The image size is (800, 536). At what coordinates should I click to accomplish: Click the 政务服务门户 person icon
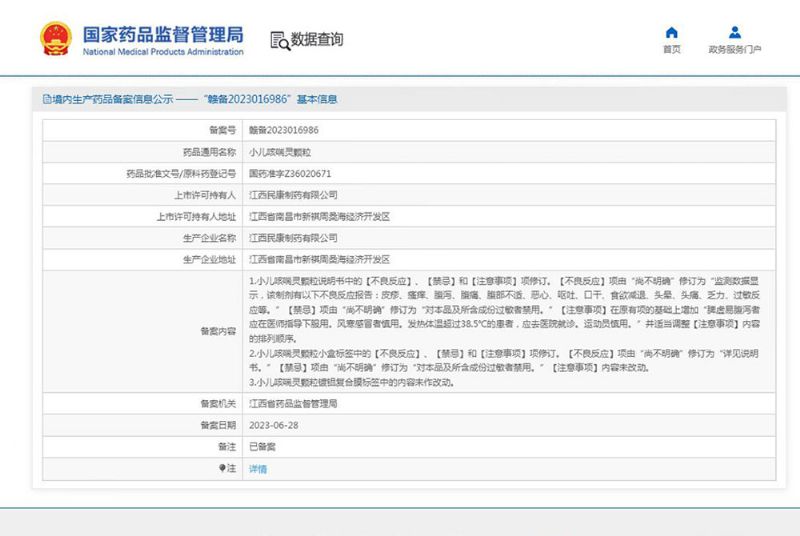[x=735, y=32]
